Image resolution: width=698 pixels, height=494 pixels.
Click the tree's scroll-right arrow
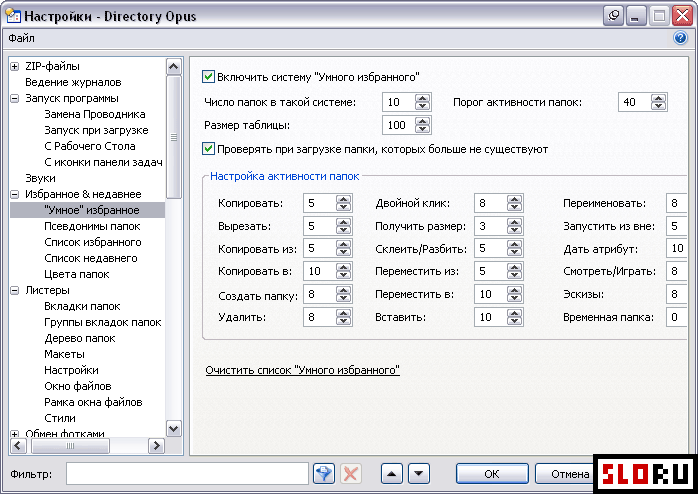click(x=156, y=446)
